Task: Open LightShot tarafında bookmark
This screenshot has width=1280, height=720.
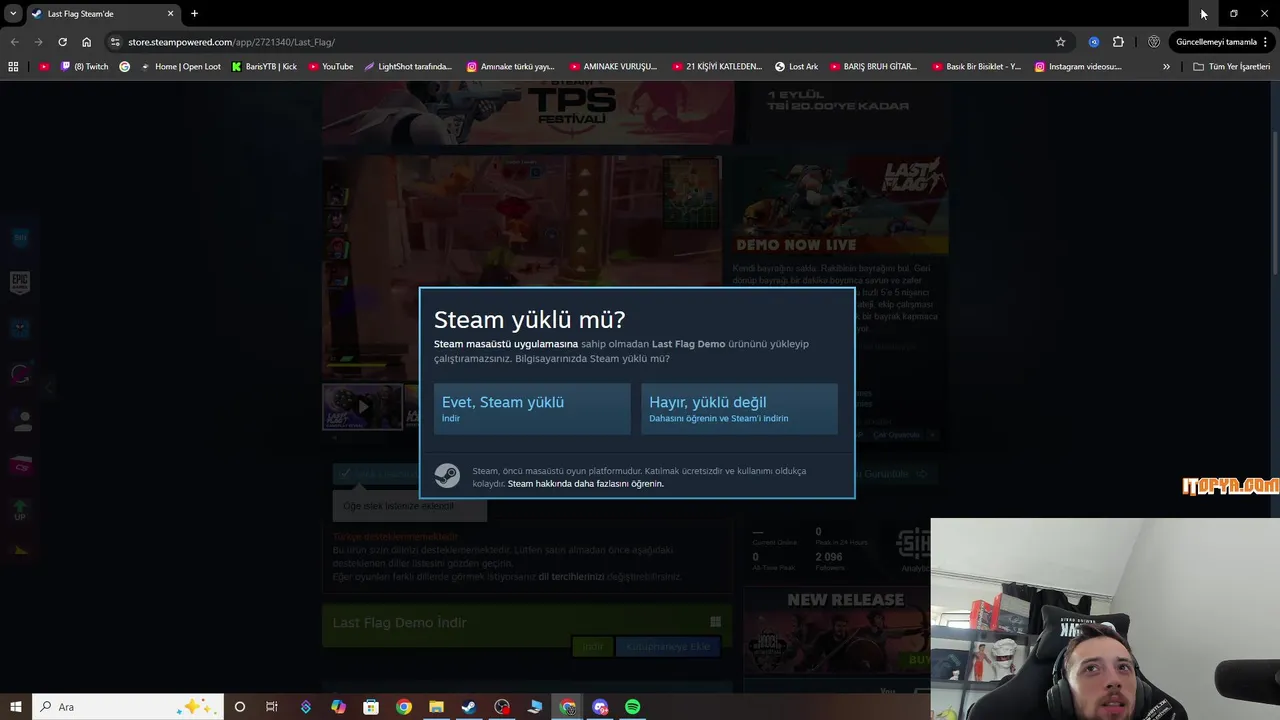Action: click(x=408, y=67)
